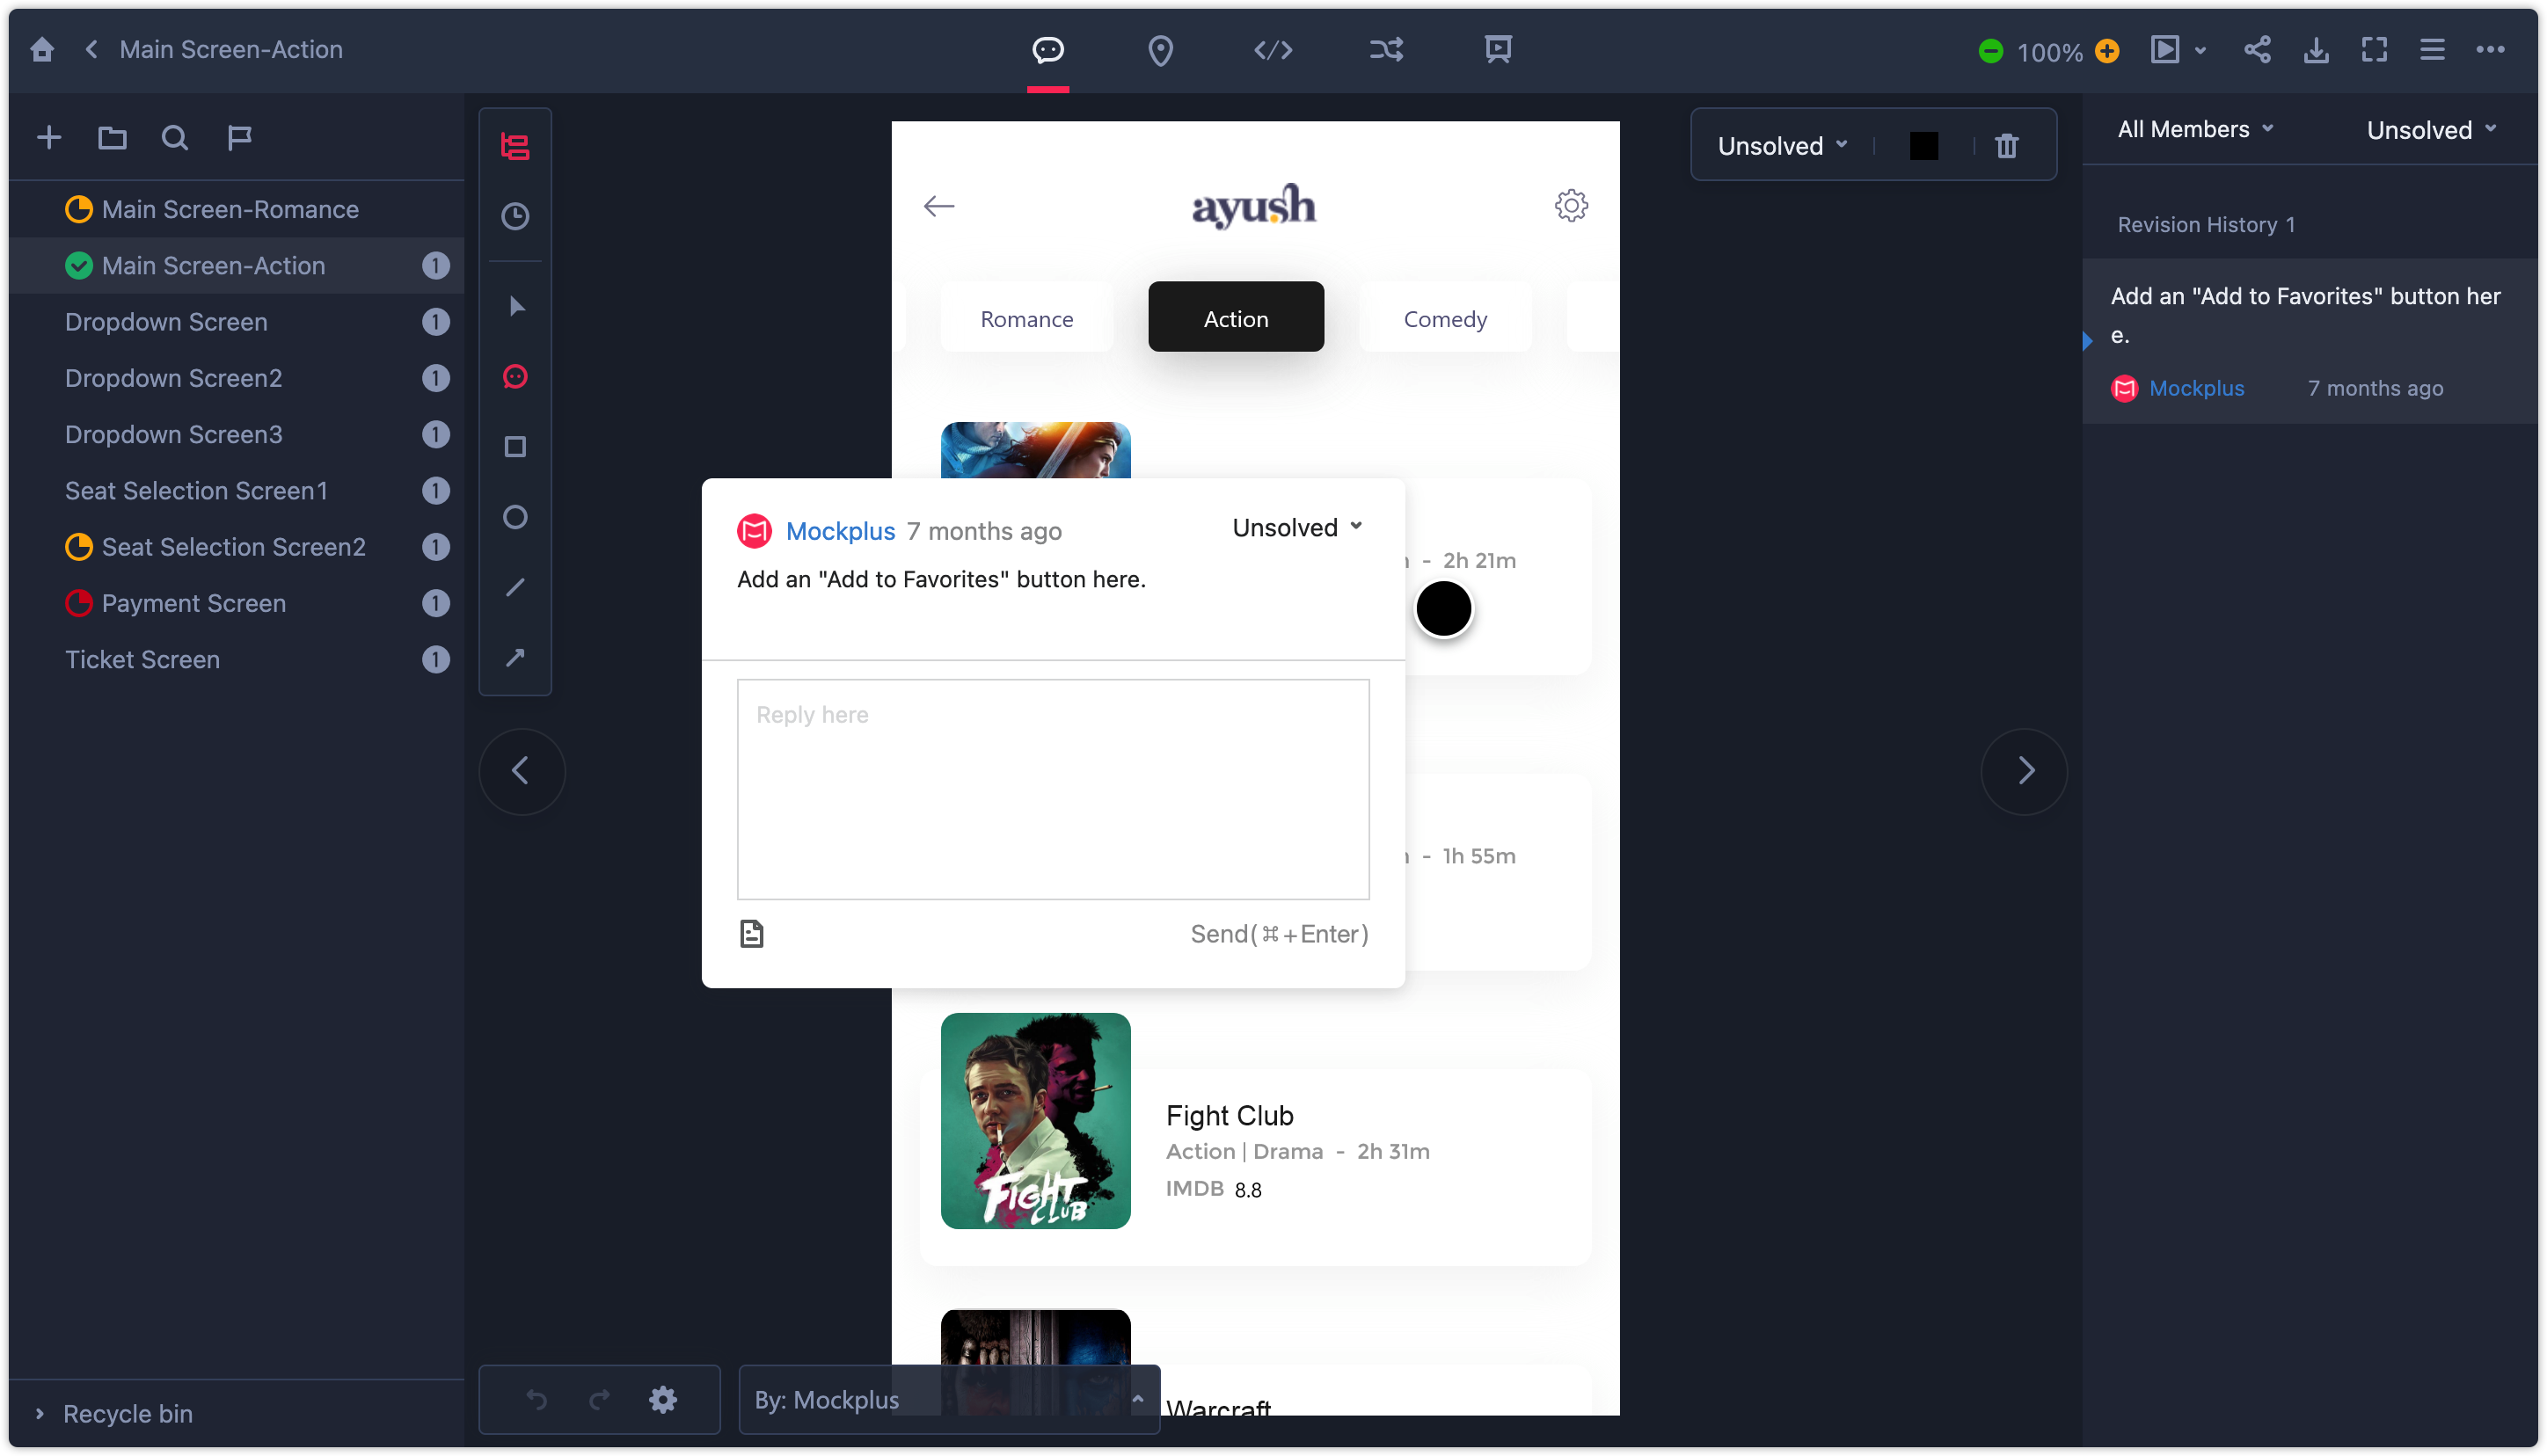Undo last action at bottom toolbar

[x=537, y=1399]
